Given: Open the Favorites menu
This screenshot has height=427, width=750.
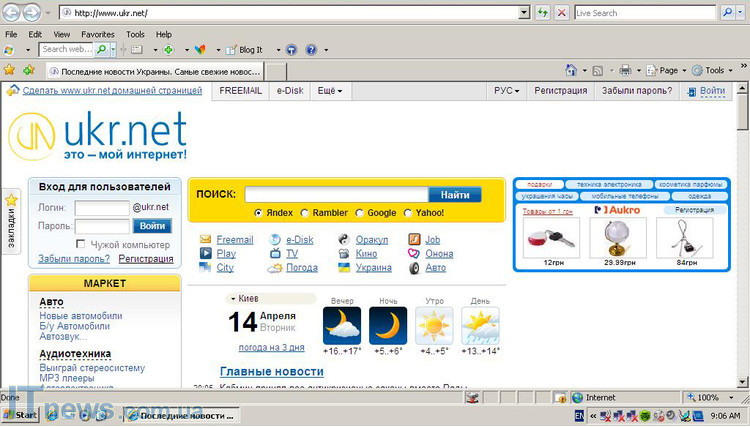Looking at the screenshot, I should pos(98,34).
